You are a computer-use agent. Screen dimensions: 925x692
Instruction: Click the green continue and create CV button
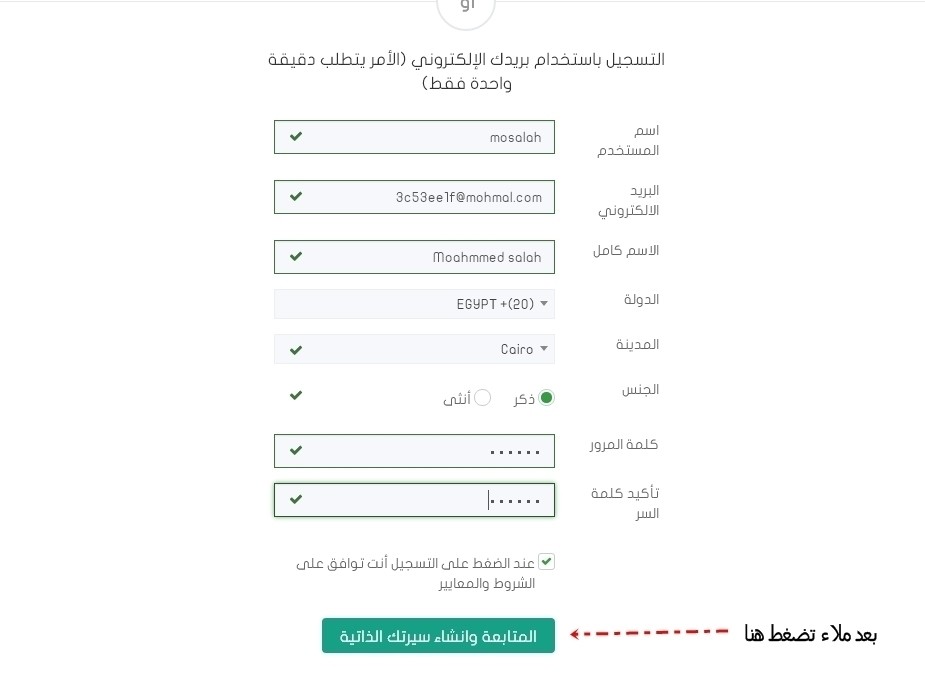(438, 635)
